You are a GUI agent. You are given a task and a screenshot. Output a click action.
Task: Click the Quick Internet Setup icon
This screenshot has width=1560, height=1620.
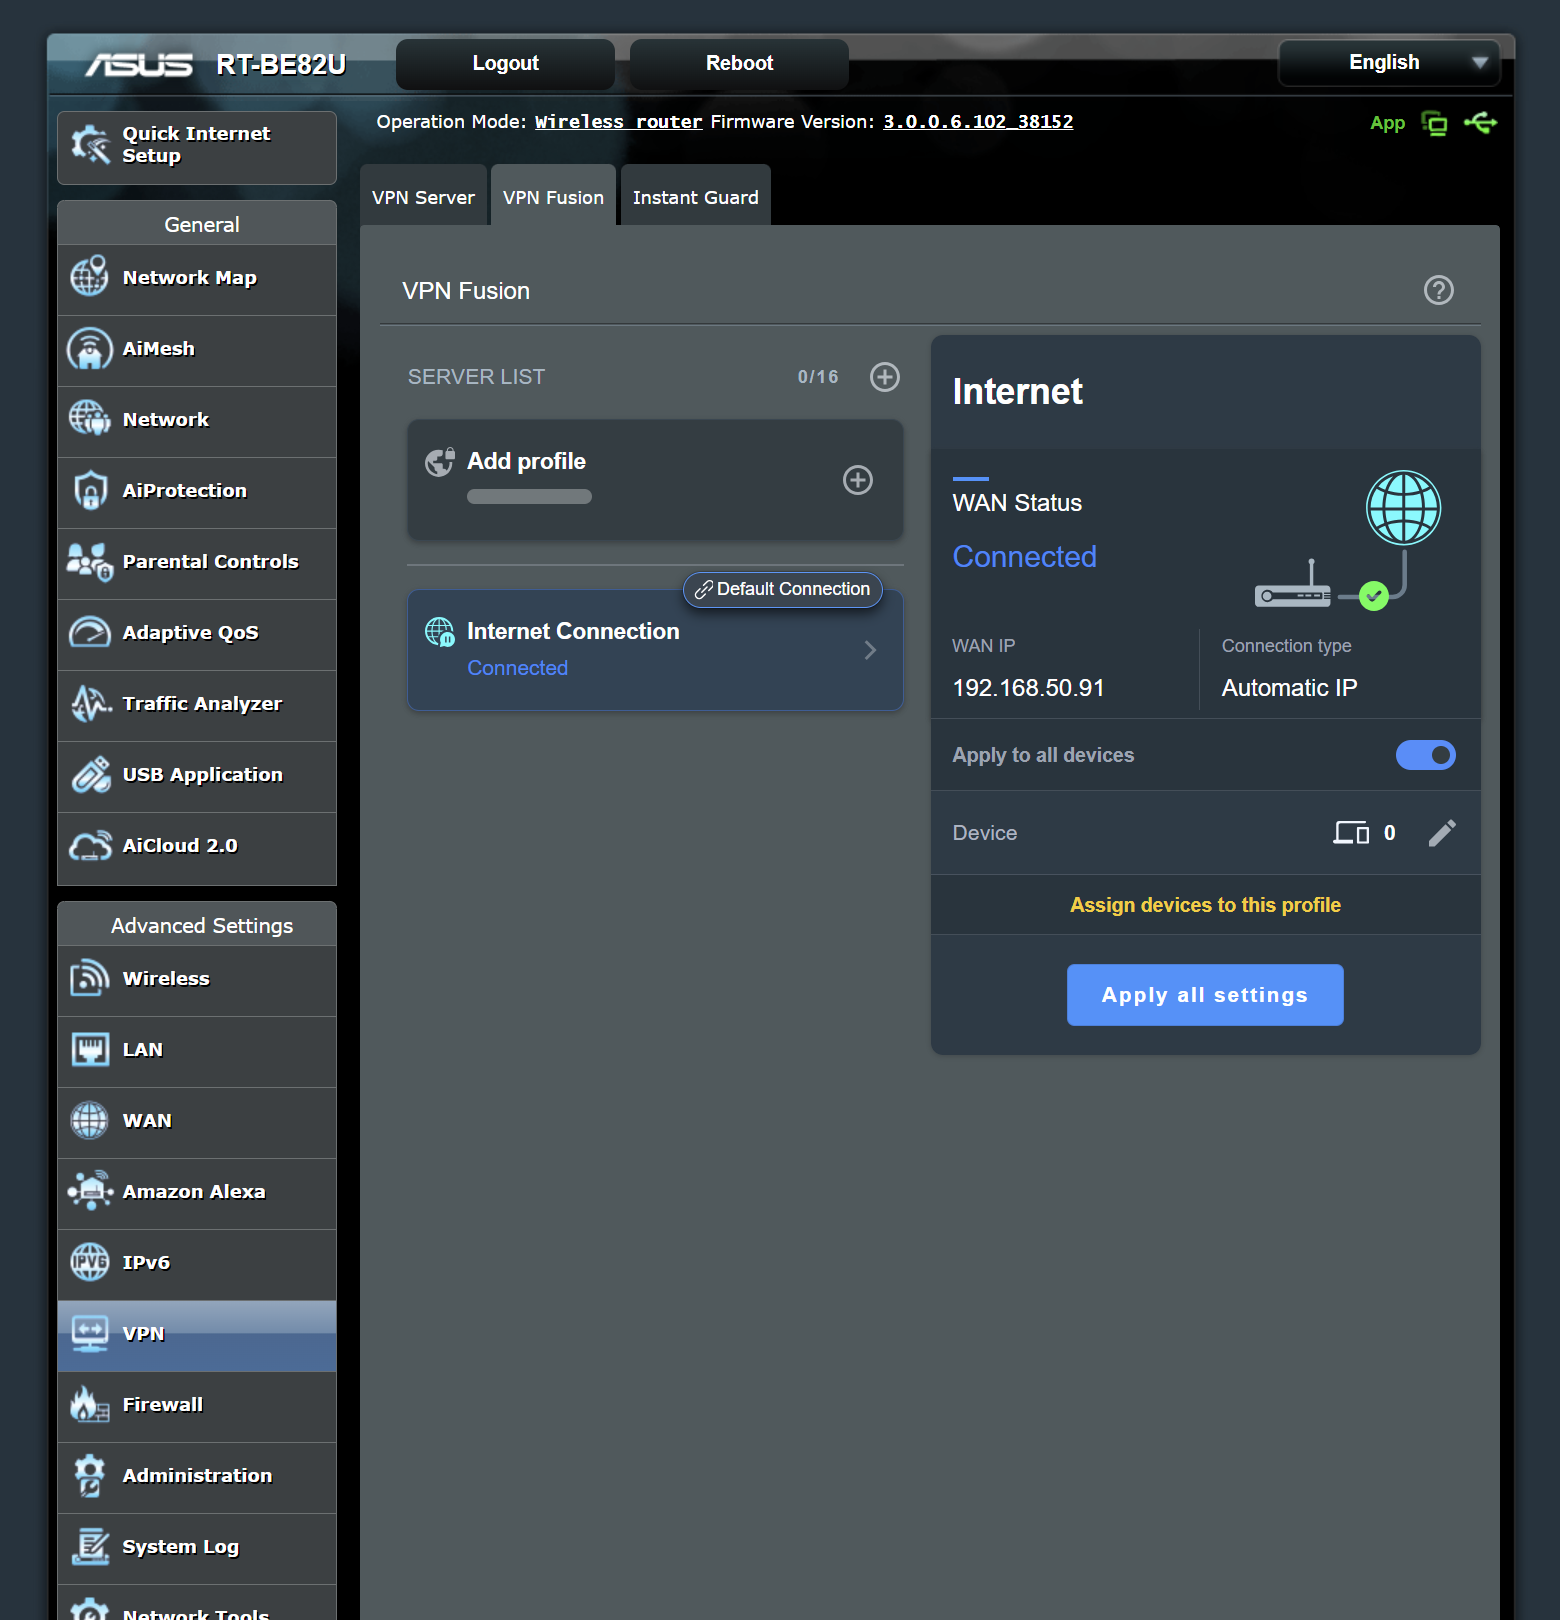(90, 145)
